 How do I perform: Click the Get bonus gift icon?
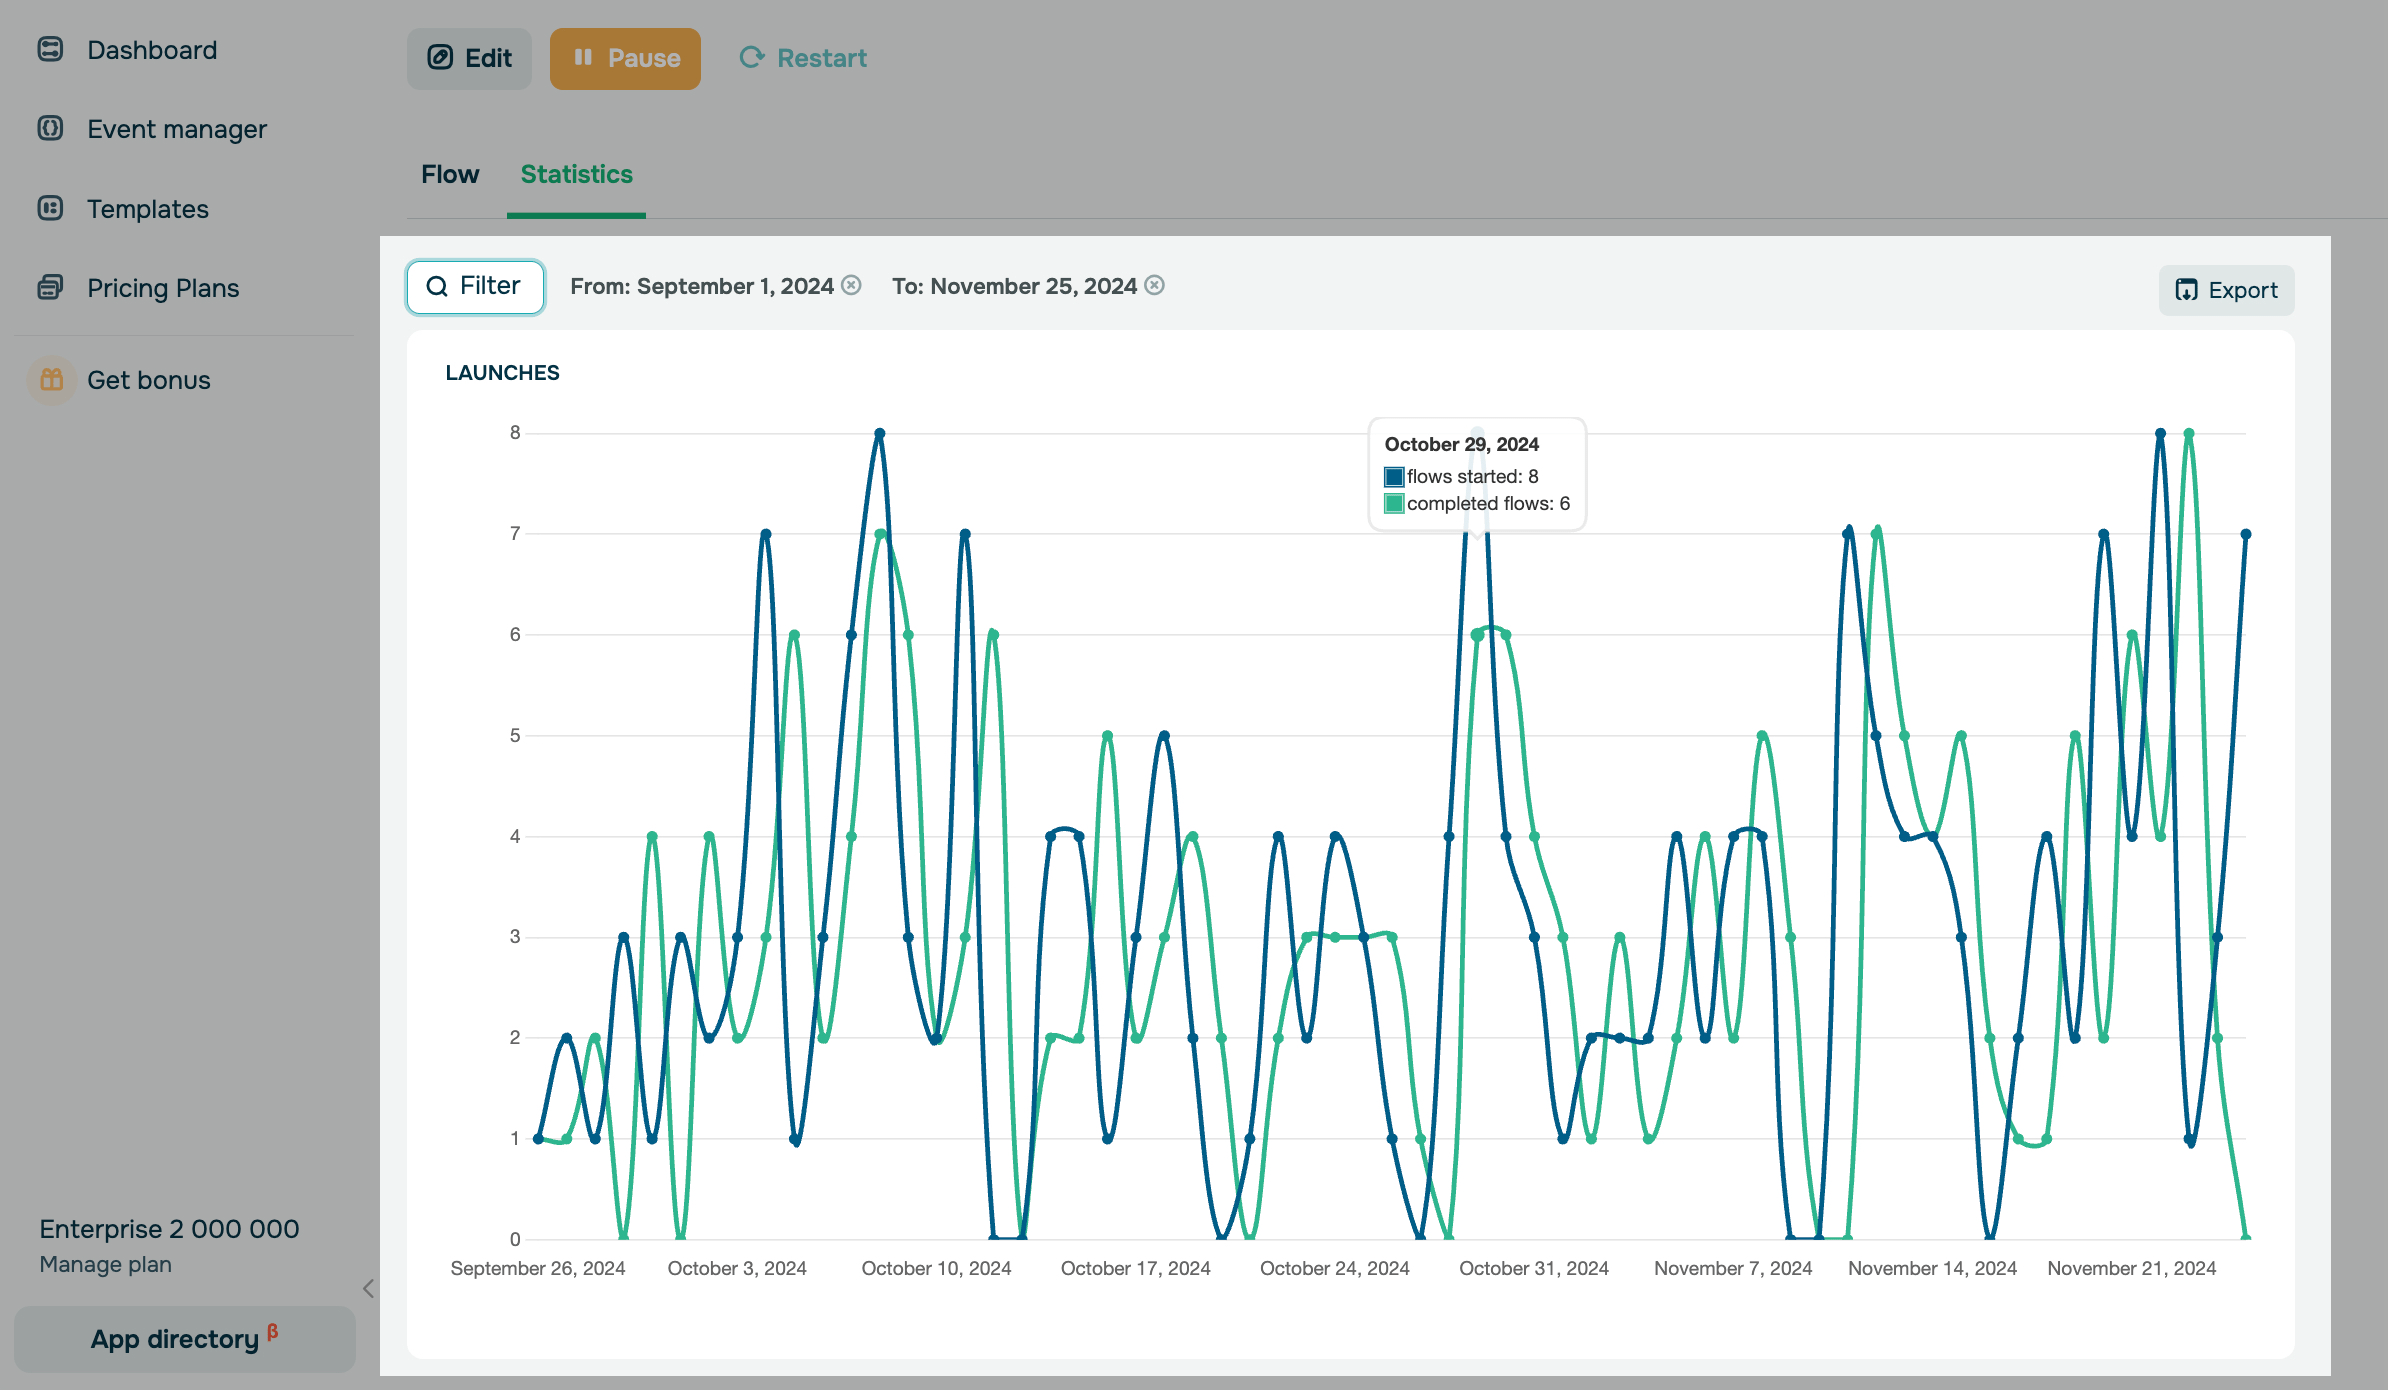coord(51,380)
